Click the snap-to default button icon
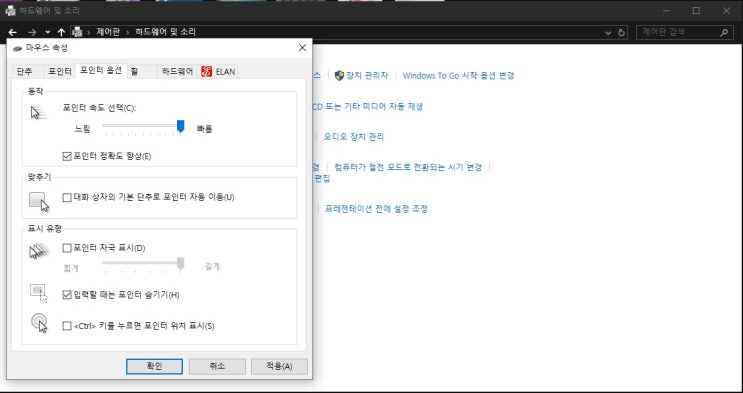 [39, 201]
